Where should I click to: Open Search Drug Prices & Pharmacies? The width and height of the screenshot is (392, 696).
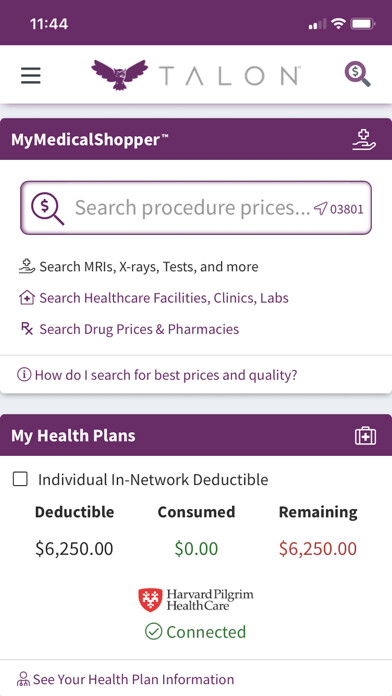click(x=139, y=329)
